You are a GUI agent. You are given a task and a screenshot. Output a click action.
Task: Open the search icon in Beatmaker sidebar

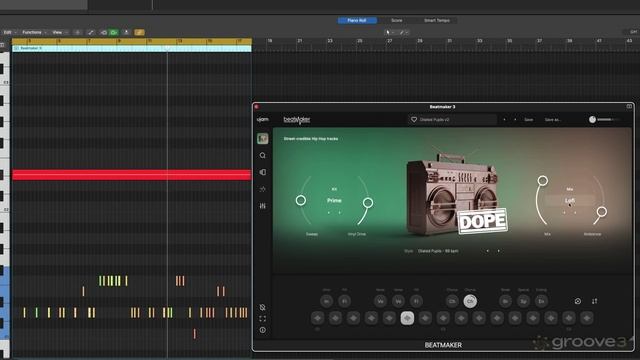point(262,156)
